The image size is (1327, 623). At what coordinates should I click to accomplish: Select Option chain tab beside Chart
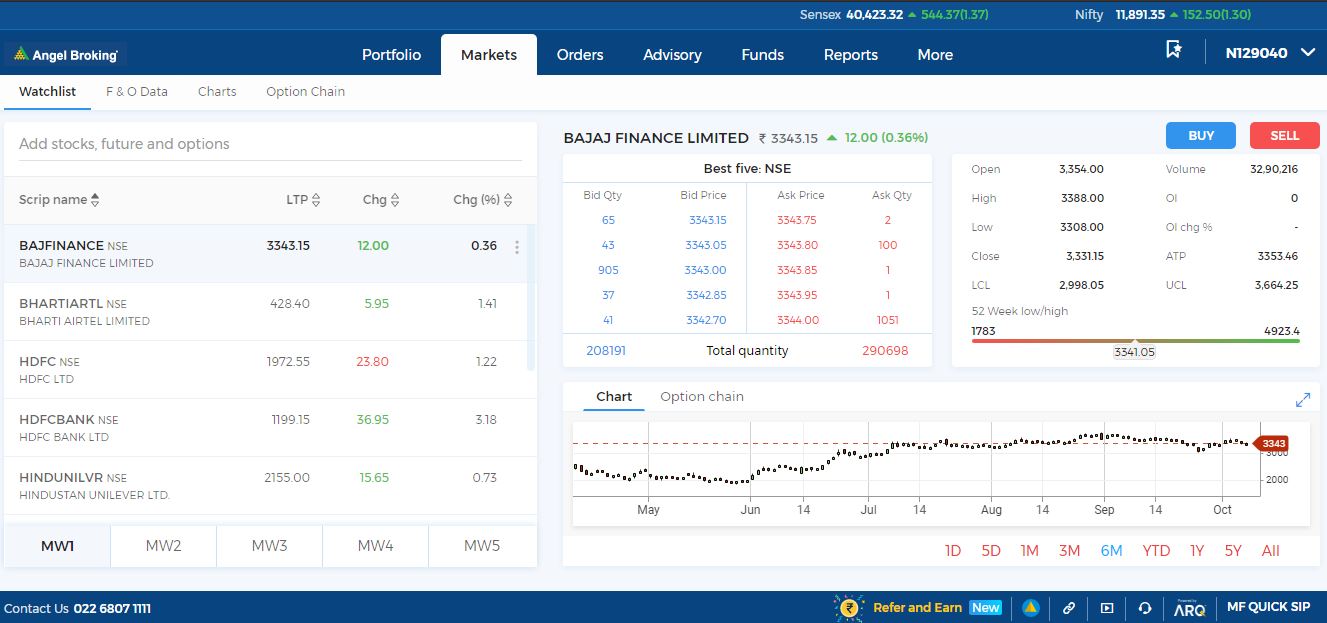pos(702,397)
